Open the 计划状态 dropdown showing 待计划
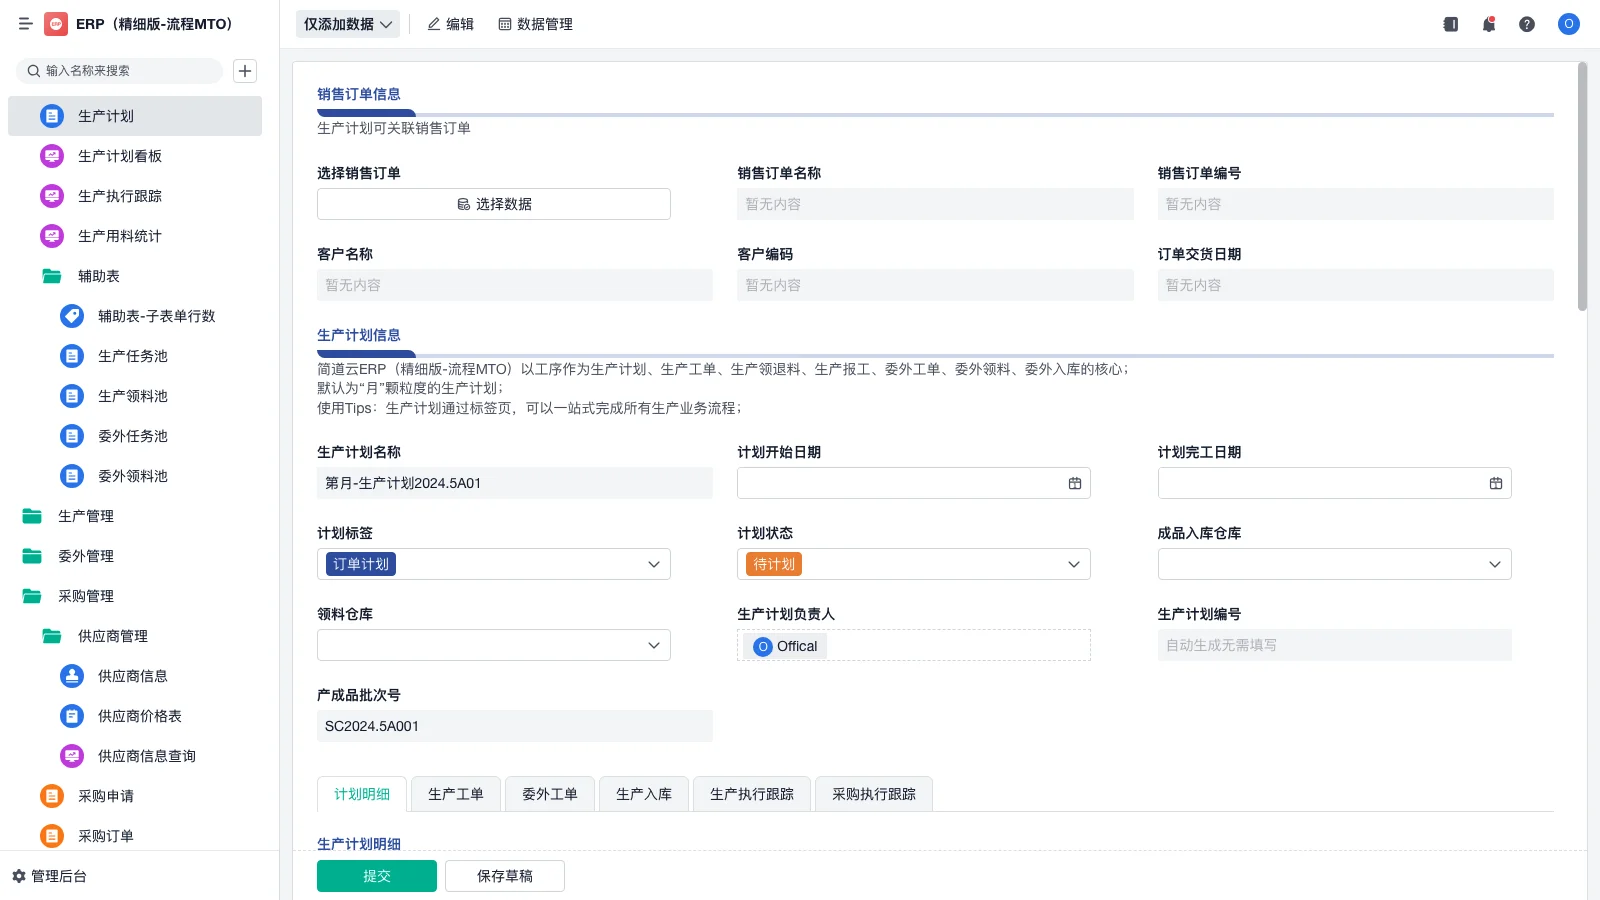This screenshot has width=1600, height=900. [x=1074, y=564]
